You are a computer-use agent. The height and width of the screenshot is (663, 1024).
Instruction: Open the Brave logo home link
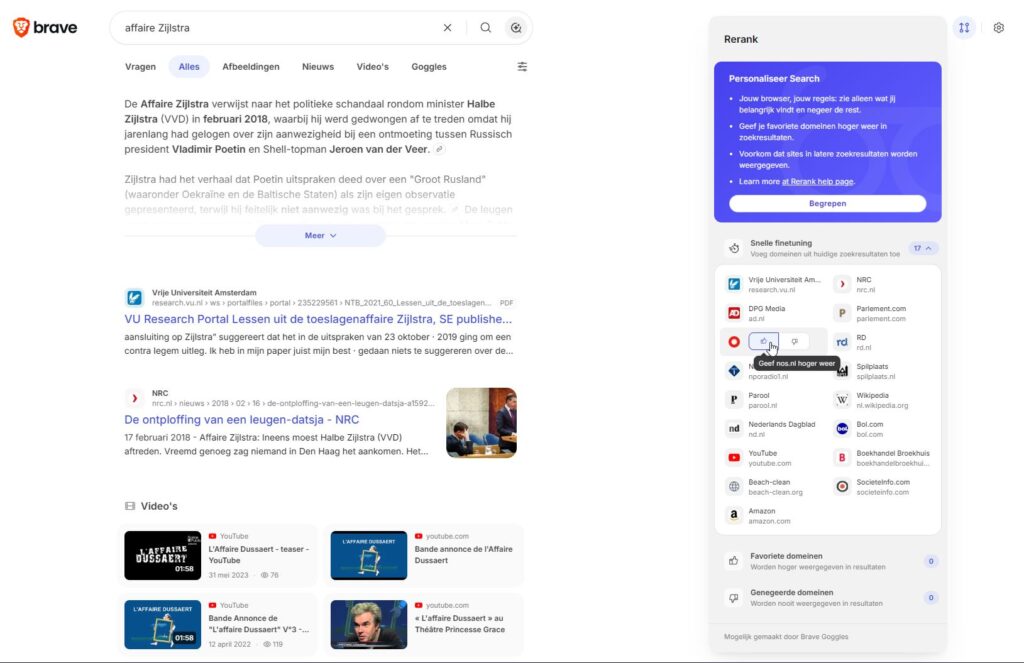45,27
